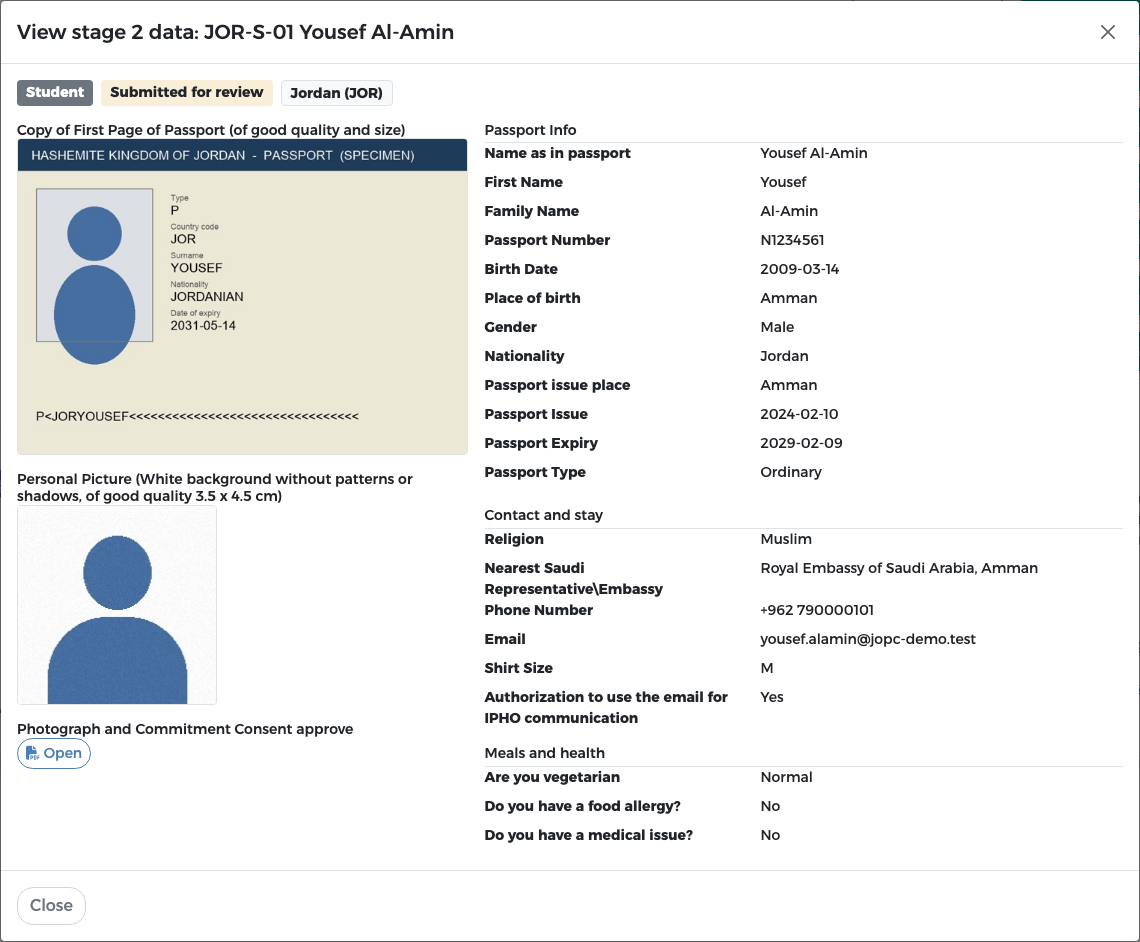Click the Passport Type value Ordinary
This screenshot has width=1140, height=942.
click(x=791, y=472)
